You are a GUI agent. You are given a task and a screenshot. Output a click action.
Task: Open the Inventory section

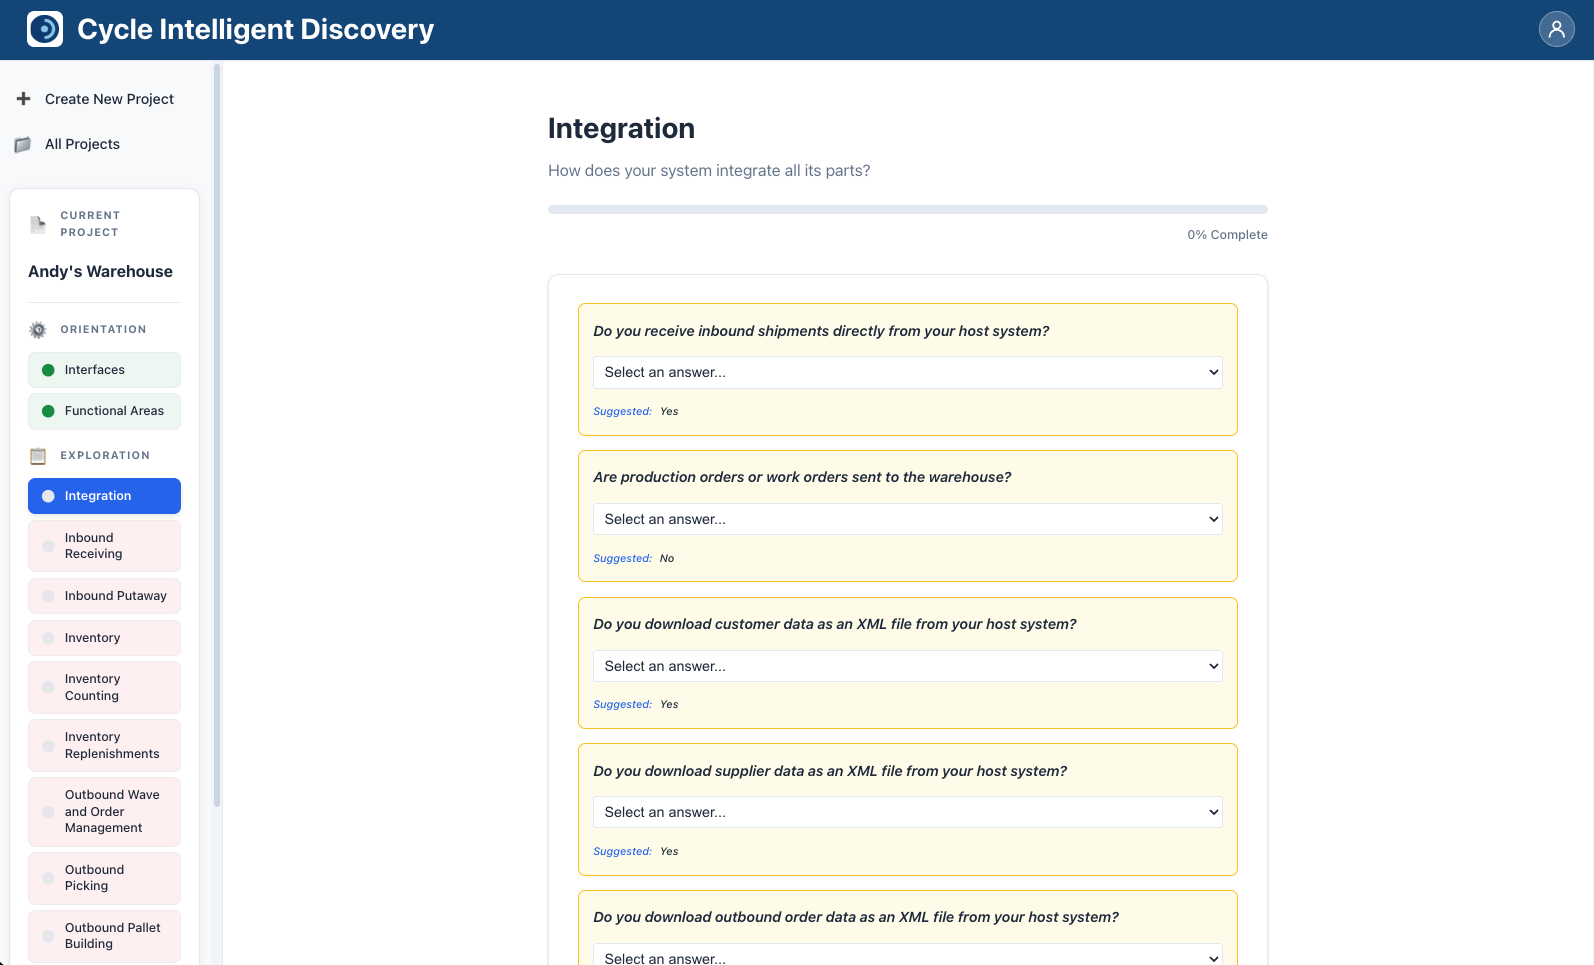click(104, 638)
